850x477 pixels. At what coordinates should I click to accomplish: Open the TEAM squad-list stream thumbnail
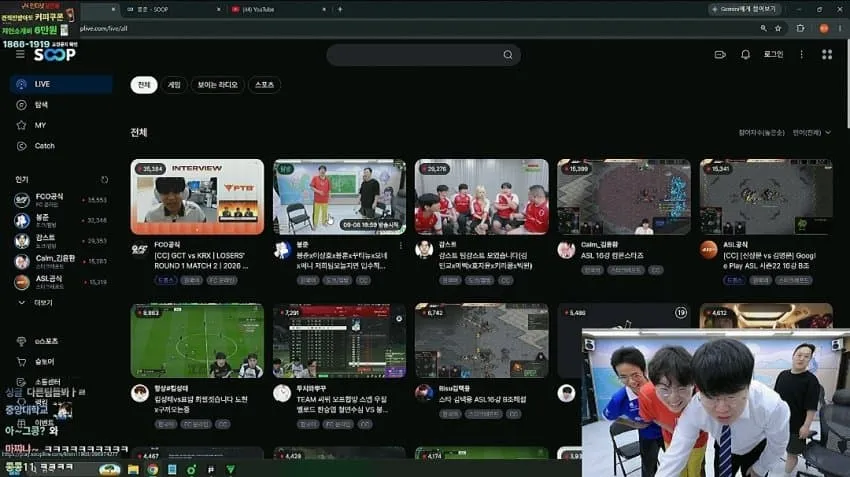[339, 340]
